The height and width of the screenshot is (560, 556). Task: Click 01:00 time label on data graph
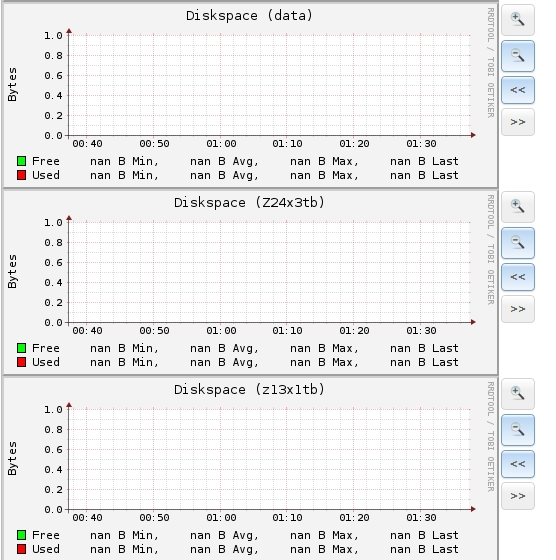click(x=221, y=144)
